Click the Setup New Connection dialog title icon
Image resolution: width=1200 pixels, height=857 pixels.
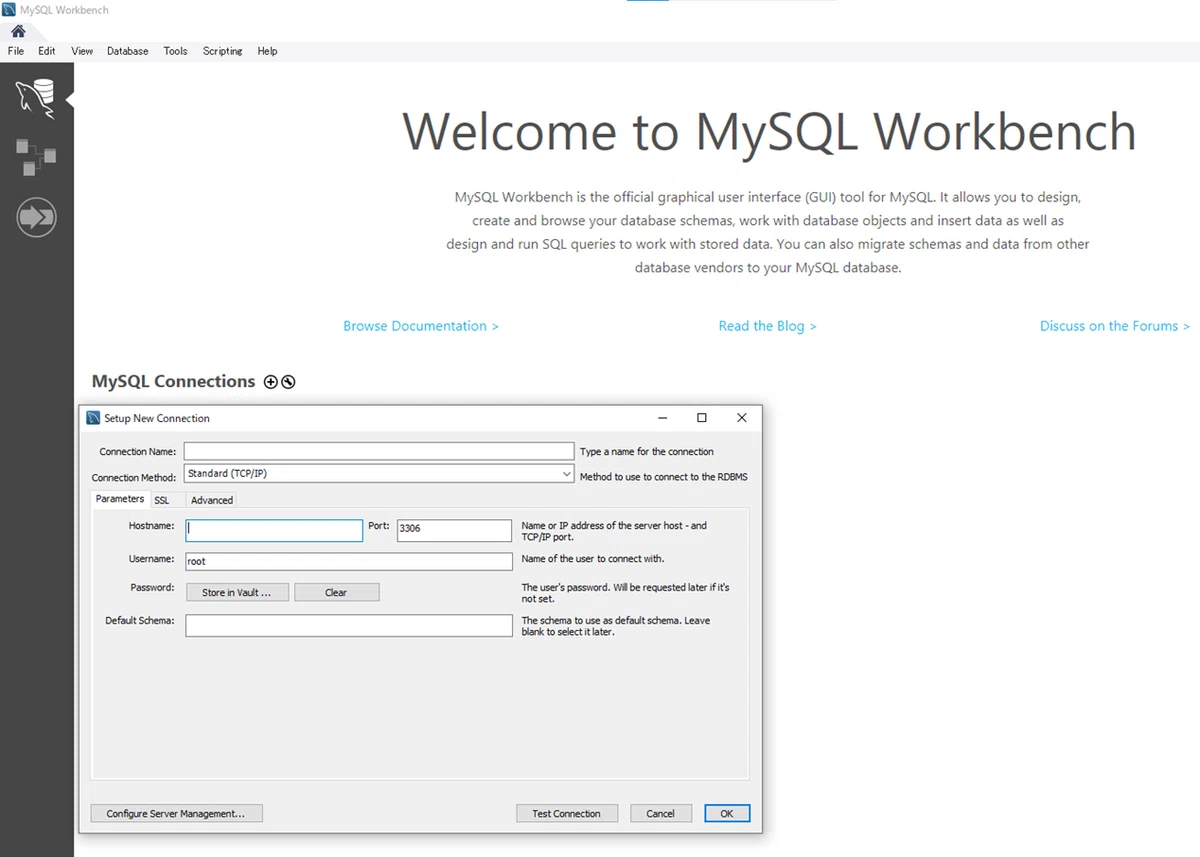(x=93, y=418)
